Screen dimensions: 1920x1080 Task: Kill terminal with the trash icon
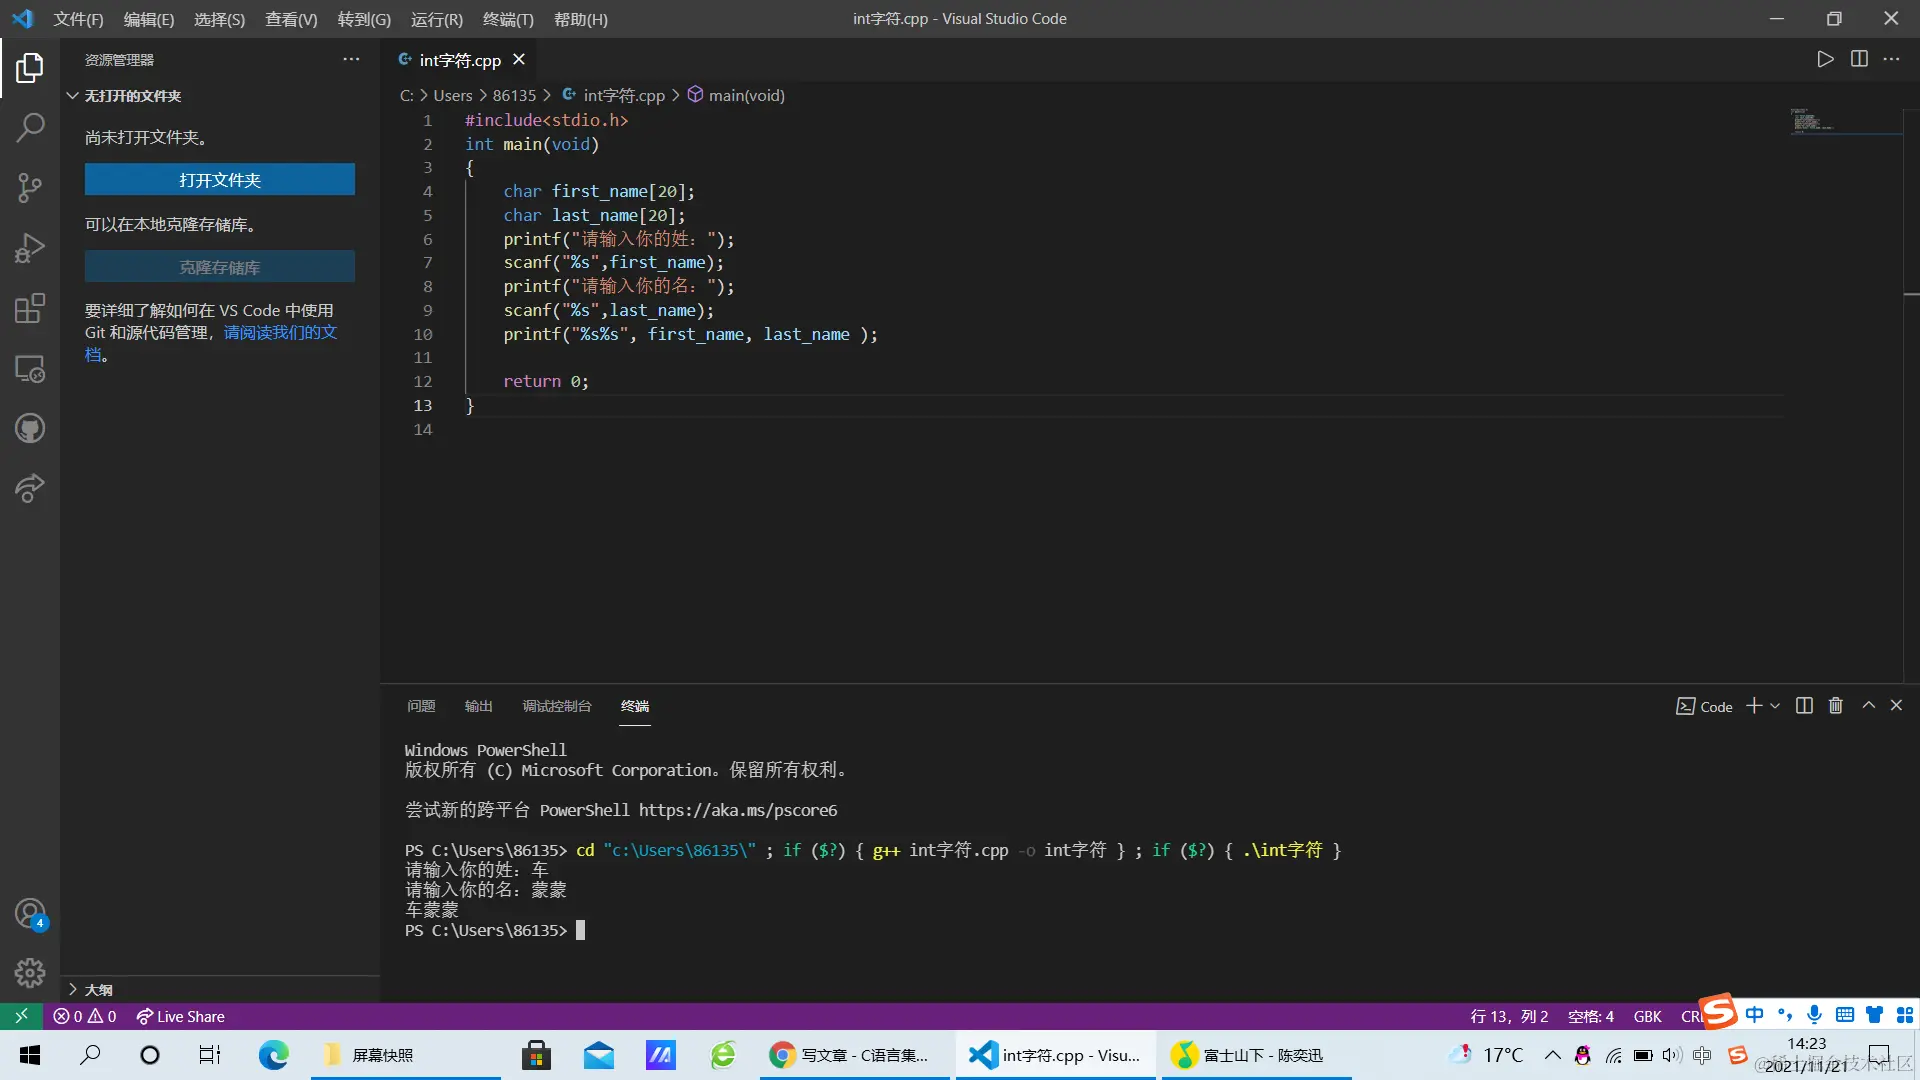(x=1835, y=706)
